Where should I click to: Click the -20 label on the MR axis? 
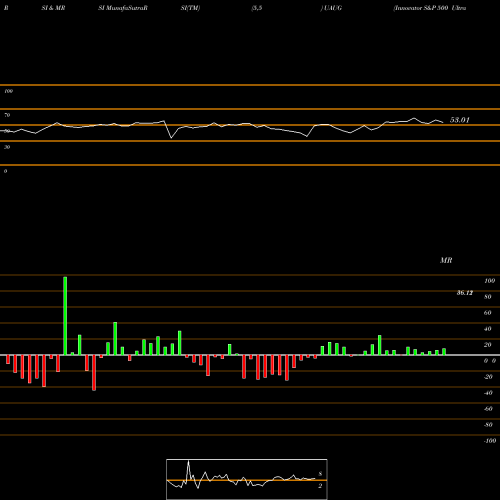coord(488,377)
